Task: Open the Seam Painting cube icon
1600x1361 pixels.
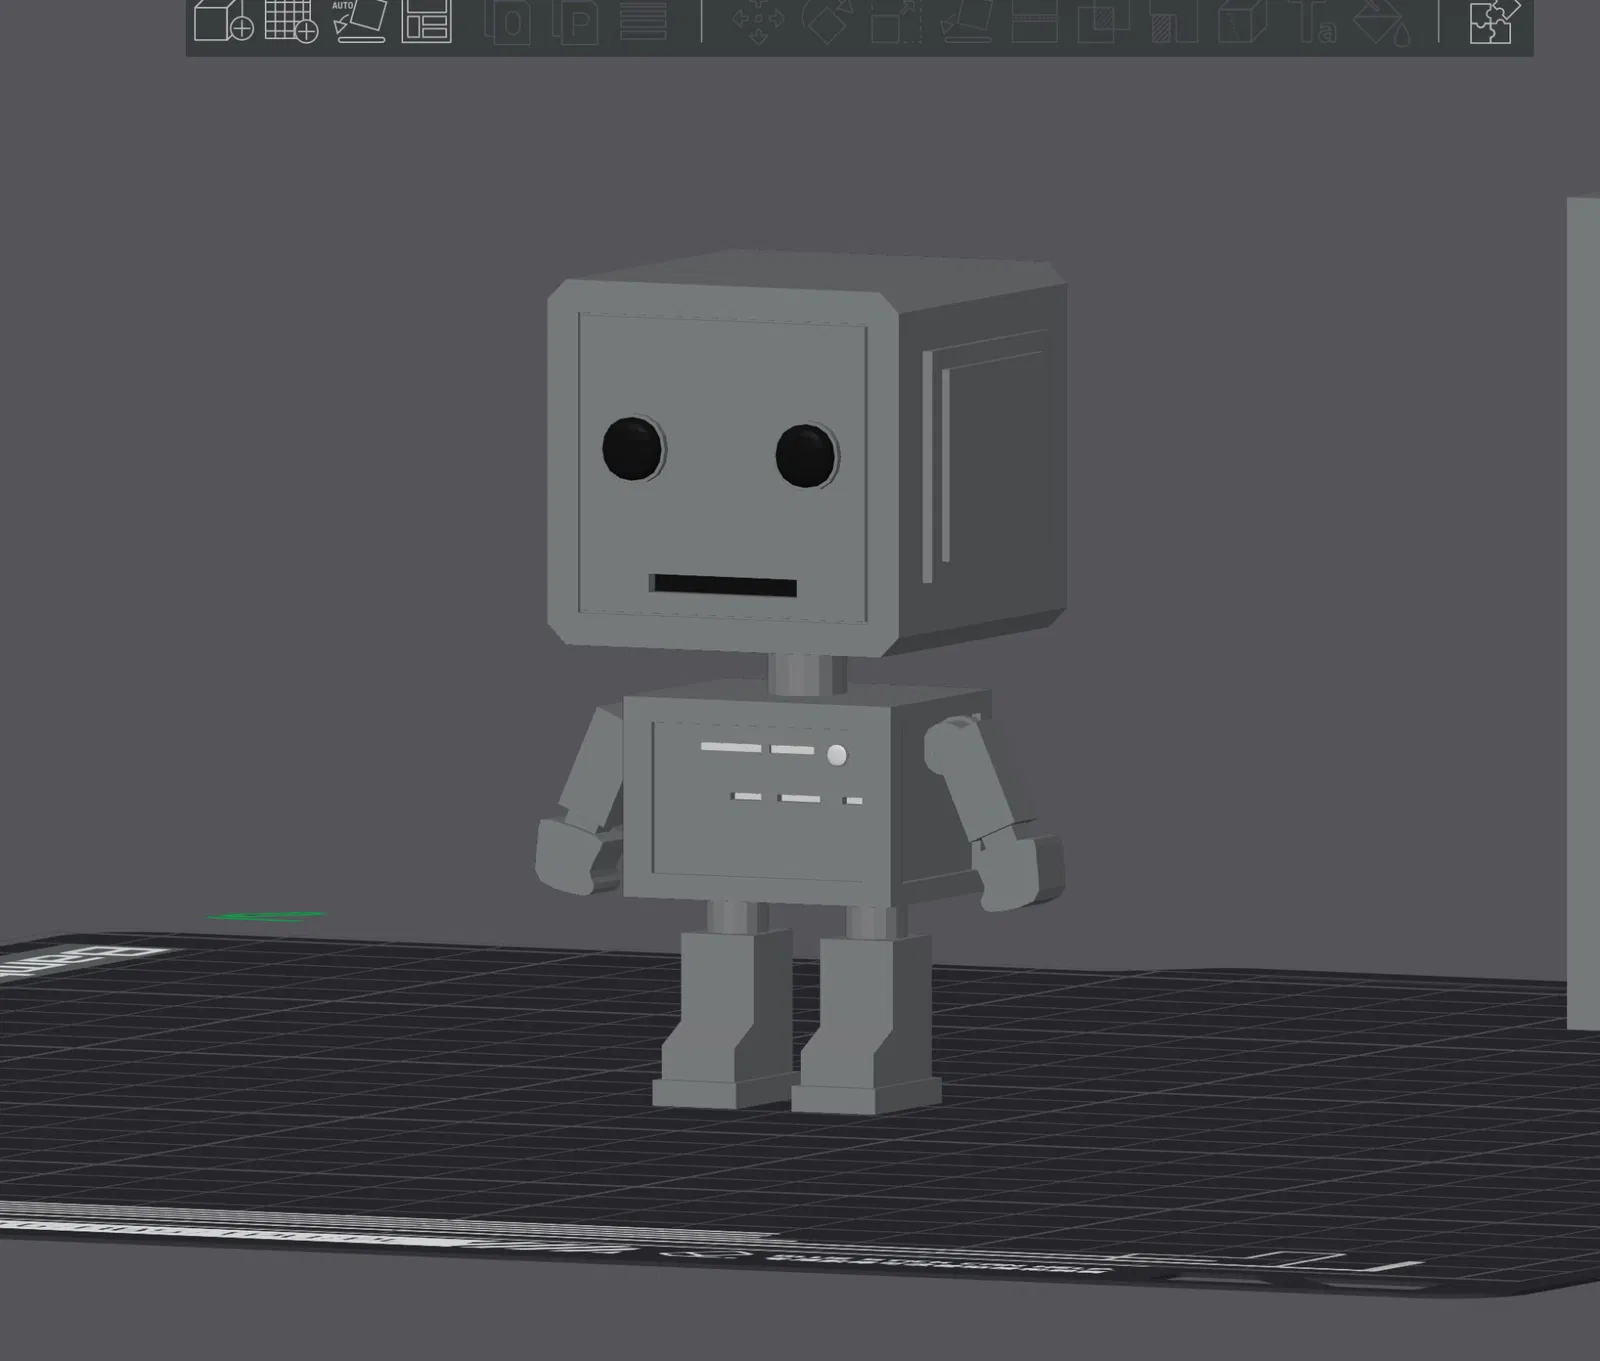Action: click(x=1243, y=21)
